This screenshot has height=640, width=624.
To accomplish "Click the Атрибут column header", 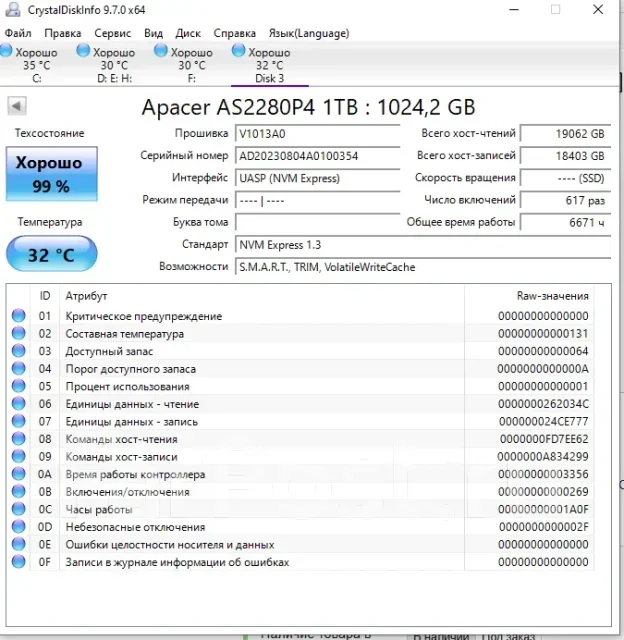I will tap(87, 296).
